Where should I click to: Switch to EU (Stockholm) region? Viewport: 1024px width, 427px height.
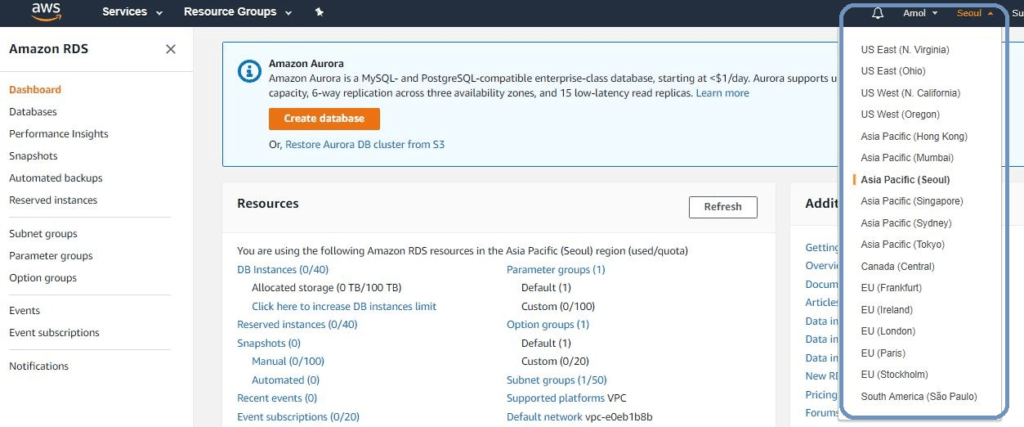[894, 375]
